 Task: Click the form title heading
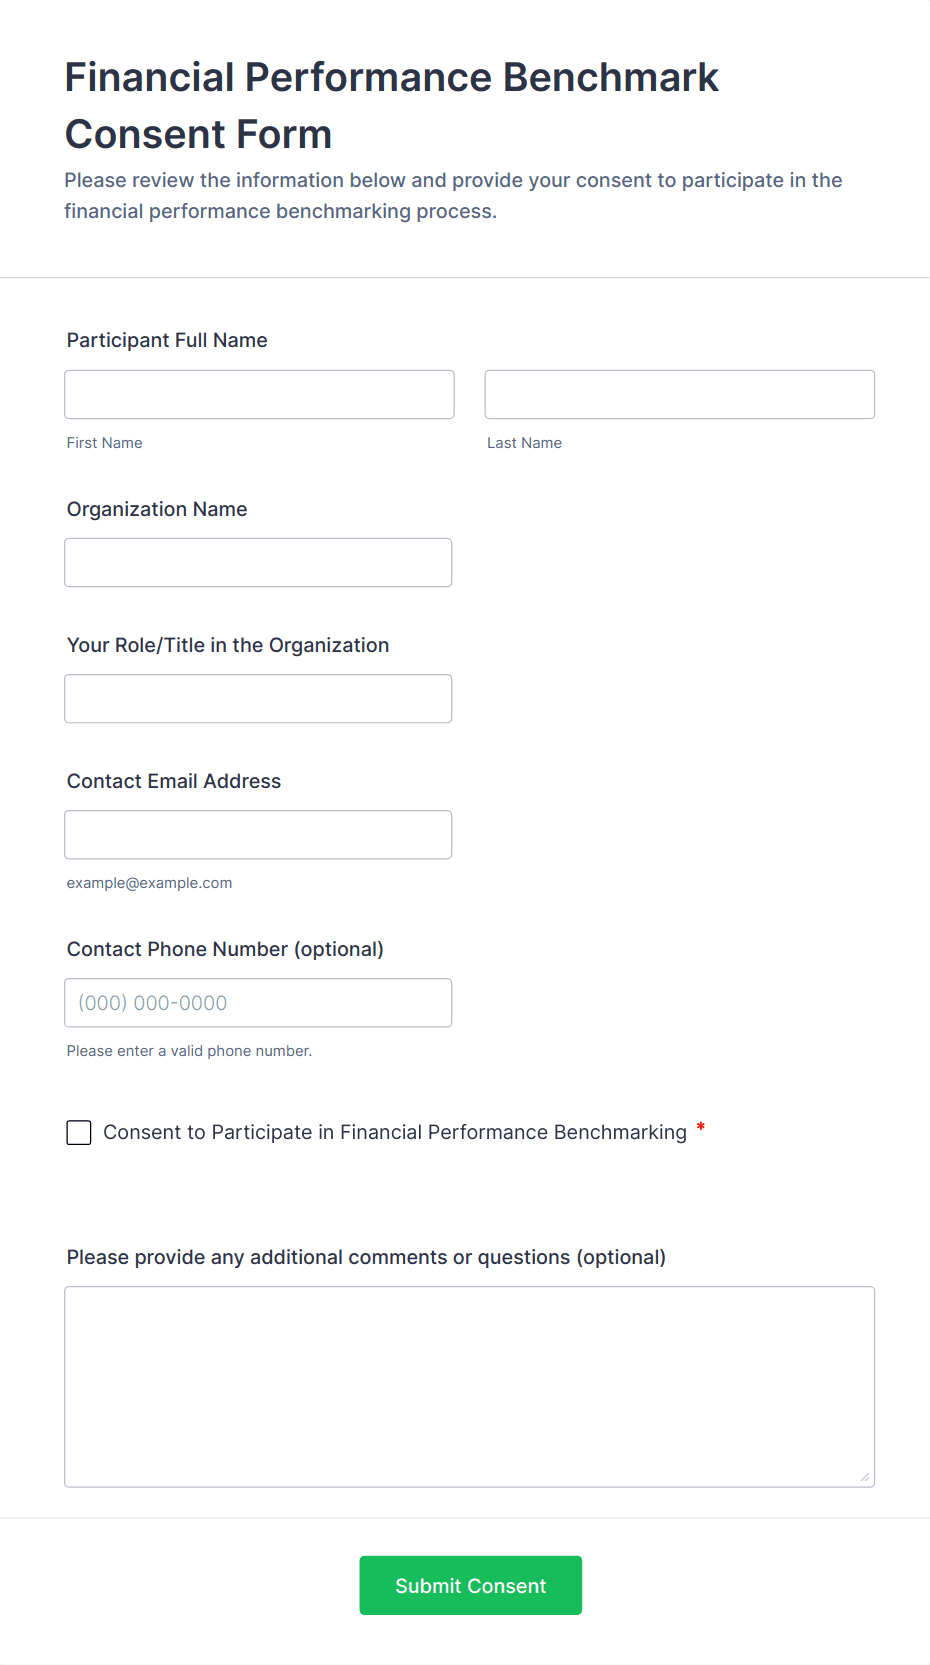point(392,105)
